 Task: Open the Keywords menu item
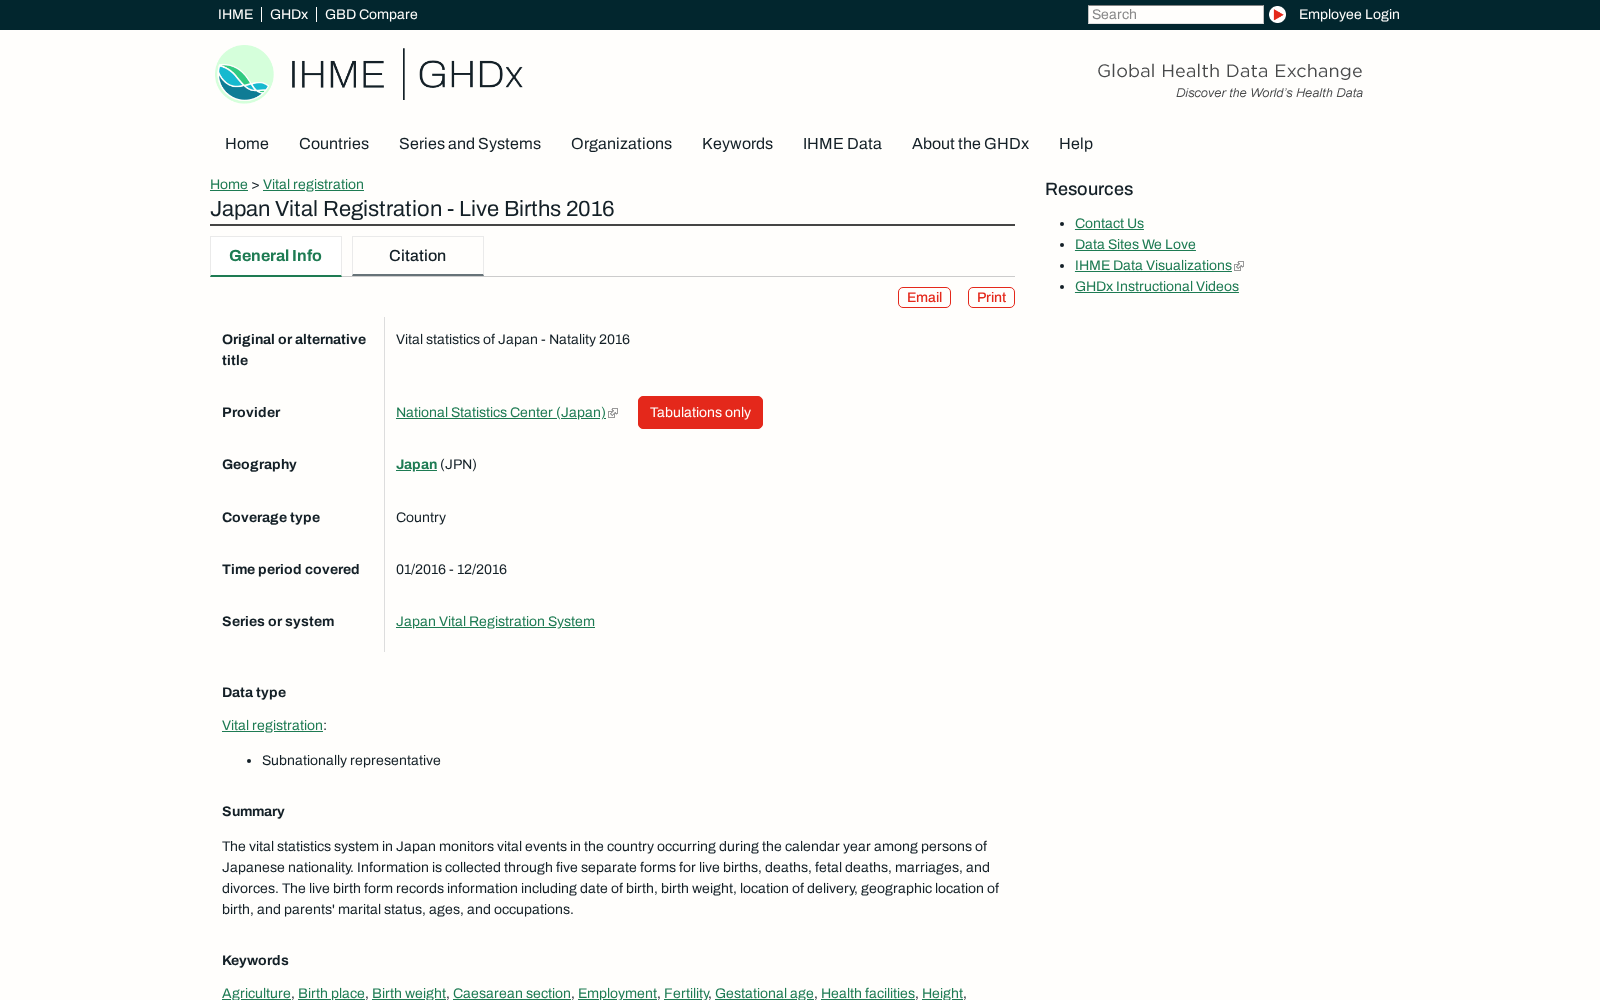(737, 144)
